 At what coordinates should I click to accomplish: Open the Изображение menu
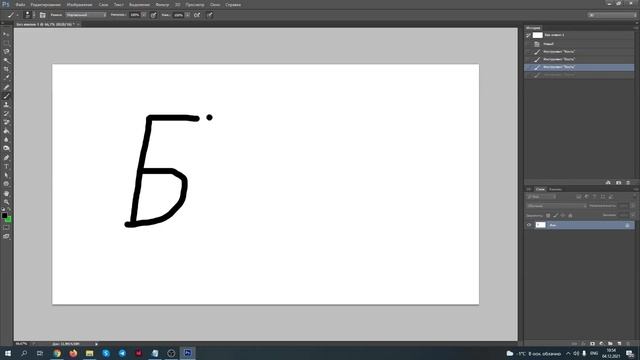[x=79, y=4]
